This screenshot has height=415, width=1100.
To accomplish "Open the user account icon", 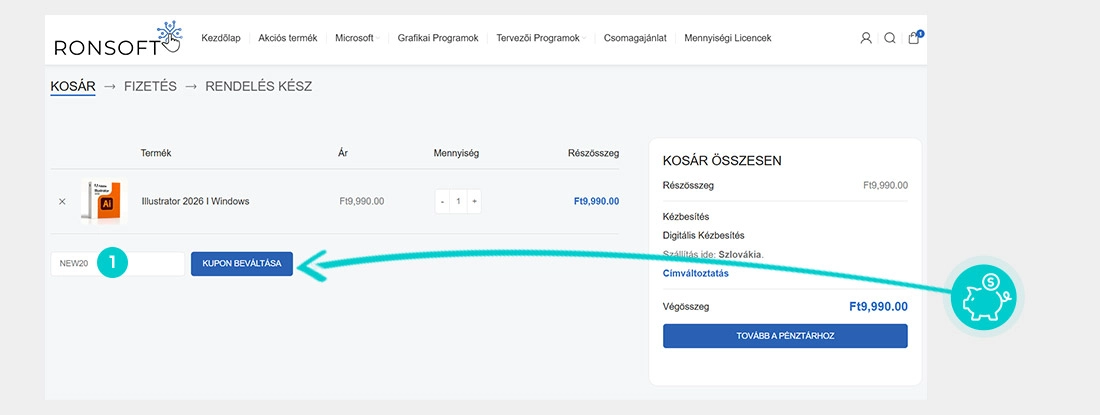I will (866, 38).
